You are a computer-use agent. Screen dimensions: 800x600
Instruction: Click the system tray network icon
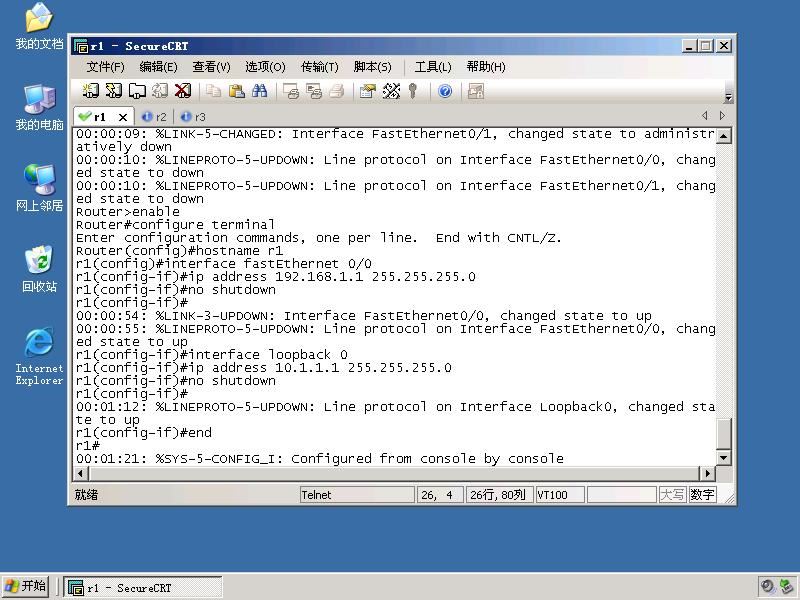786,587
